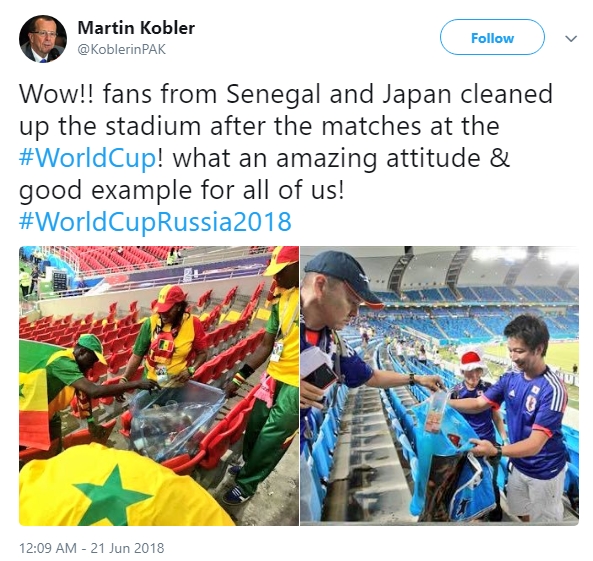This screenshot has height=561, width=593.
Task: View the Senegal fans cleaning photo
Action: [159, 386]
